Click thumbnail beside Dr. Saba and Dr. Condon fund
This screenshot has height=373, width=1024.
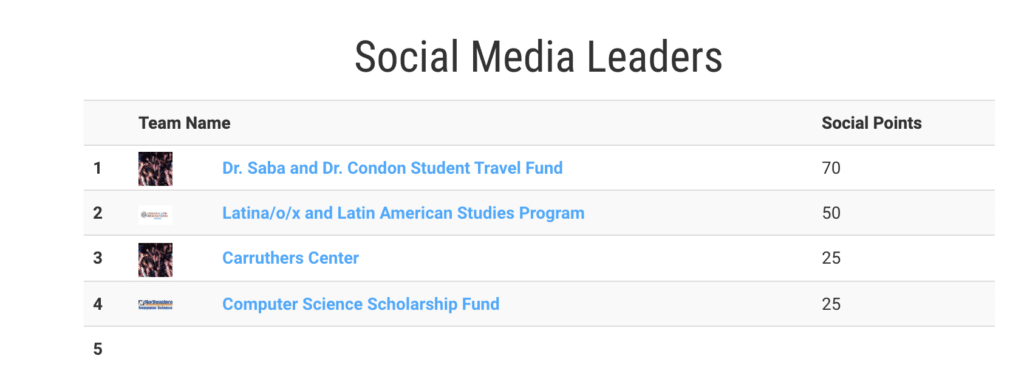point(155,169)
